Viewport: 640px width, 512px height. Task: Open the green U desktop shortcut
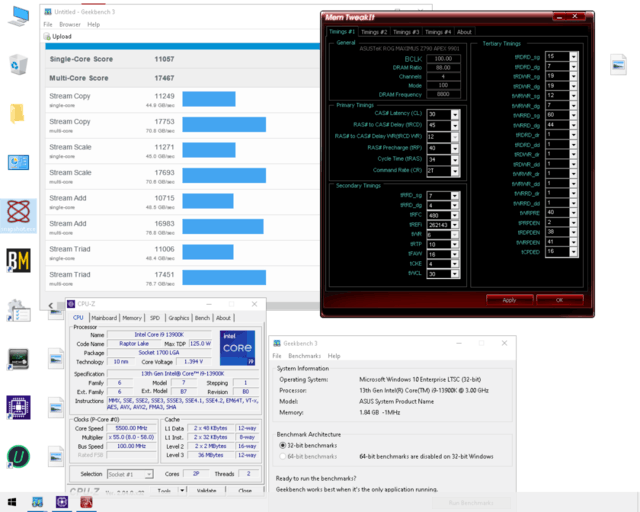click(18, 456)
